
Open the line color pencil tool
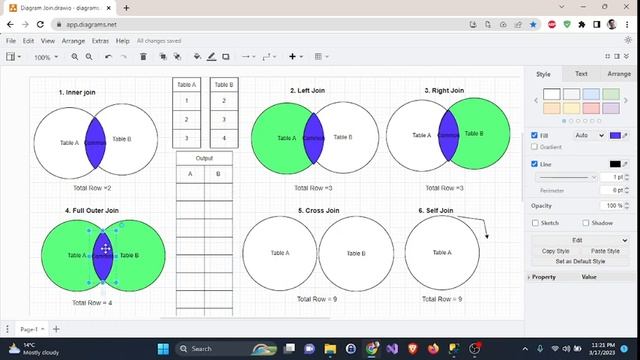(211, 57)
